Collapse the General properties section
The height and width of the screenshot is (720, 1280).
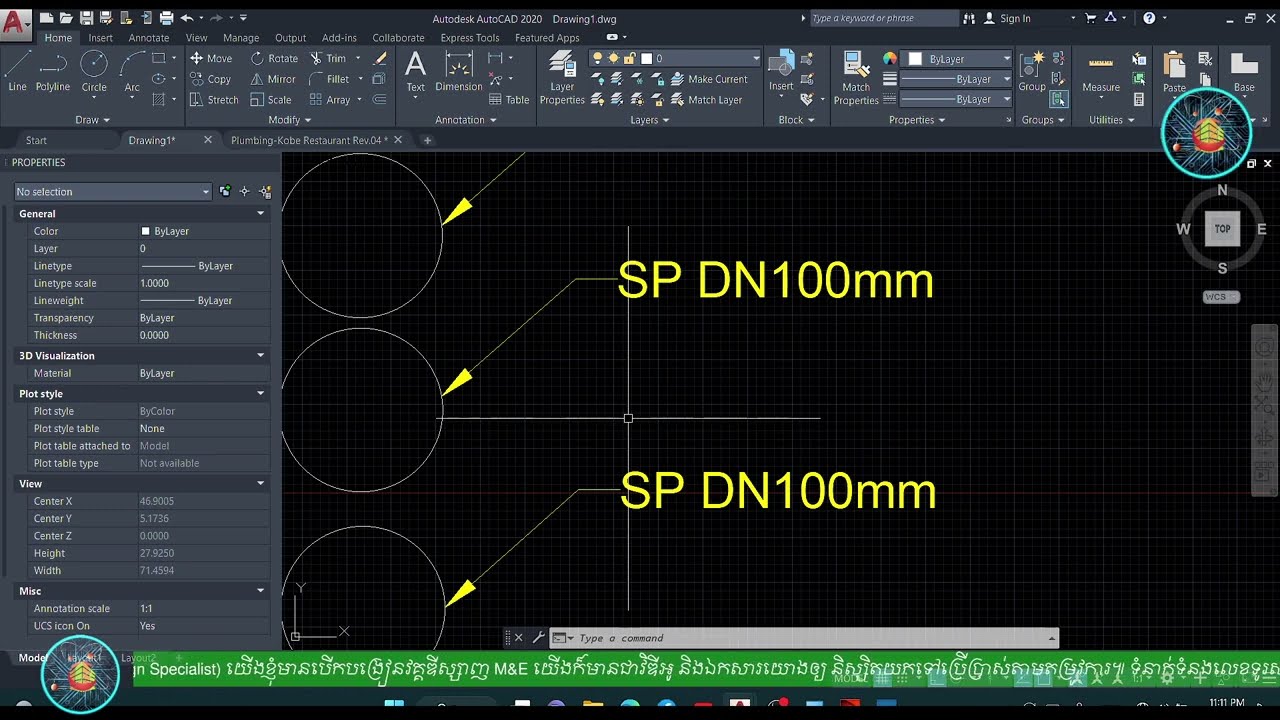pos(260,214)
